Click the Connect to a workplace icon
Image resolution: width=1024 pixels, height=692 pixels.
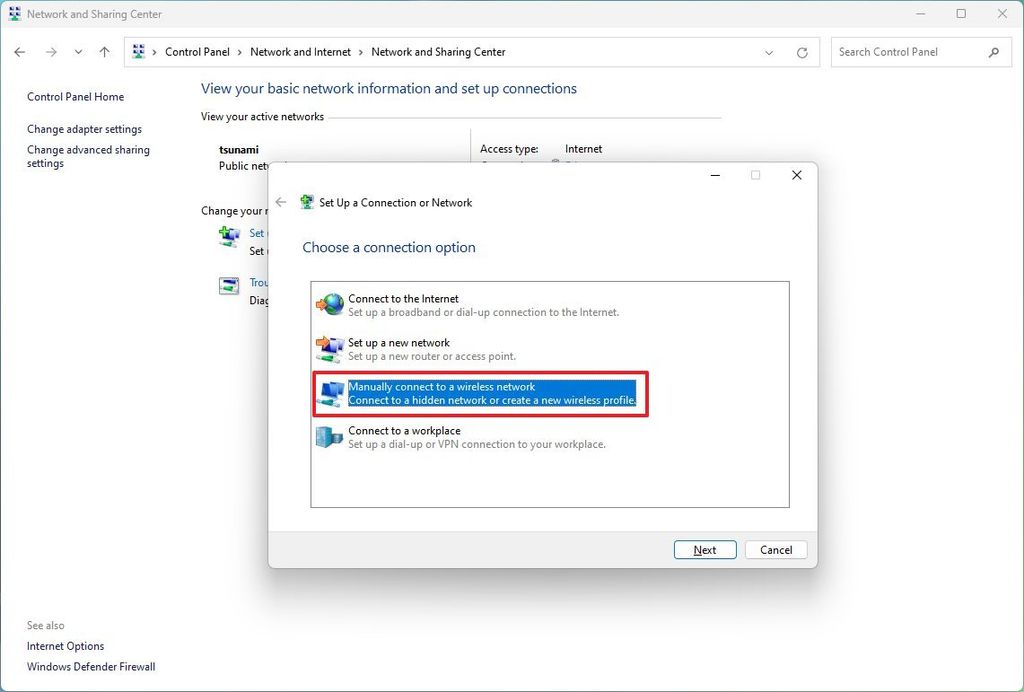pos(330,437)
